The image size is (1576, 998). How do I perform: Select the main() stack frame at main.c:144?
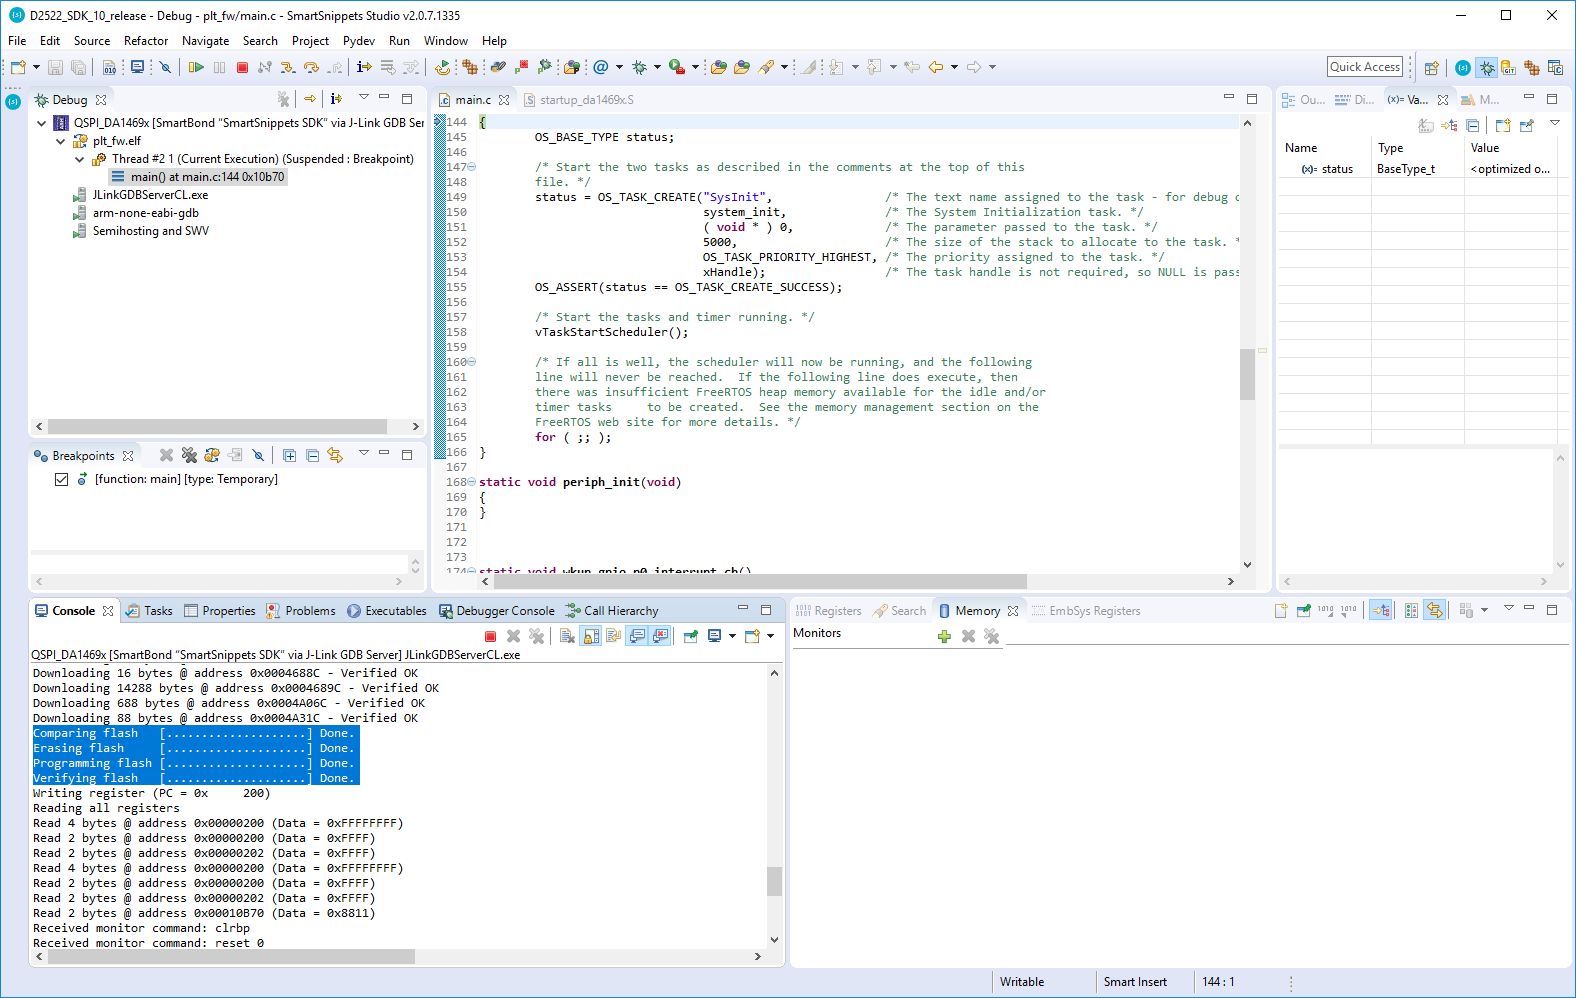207,177
